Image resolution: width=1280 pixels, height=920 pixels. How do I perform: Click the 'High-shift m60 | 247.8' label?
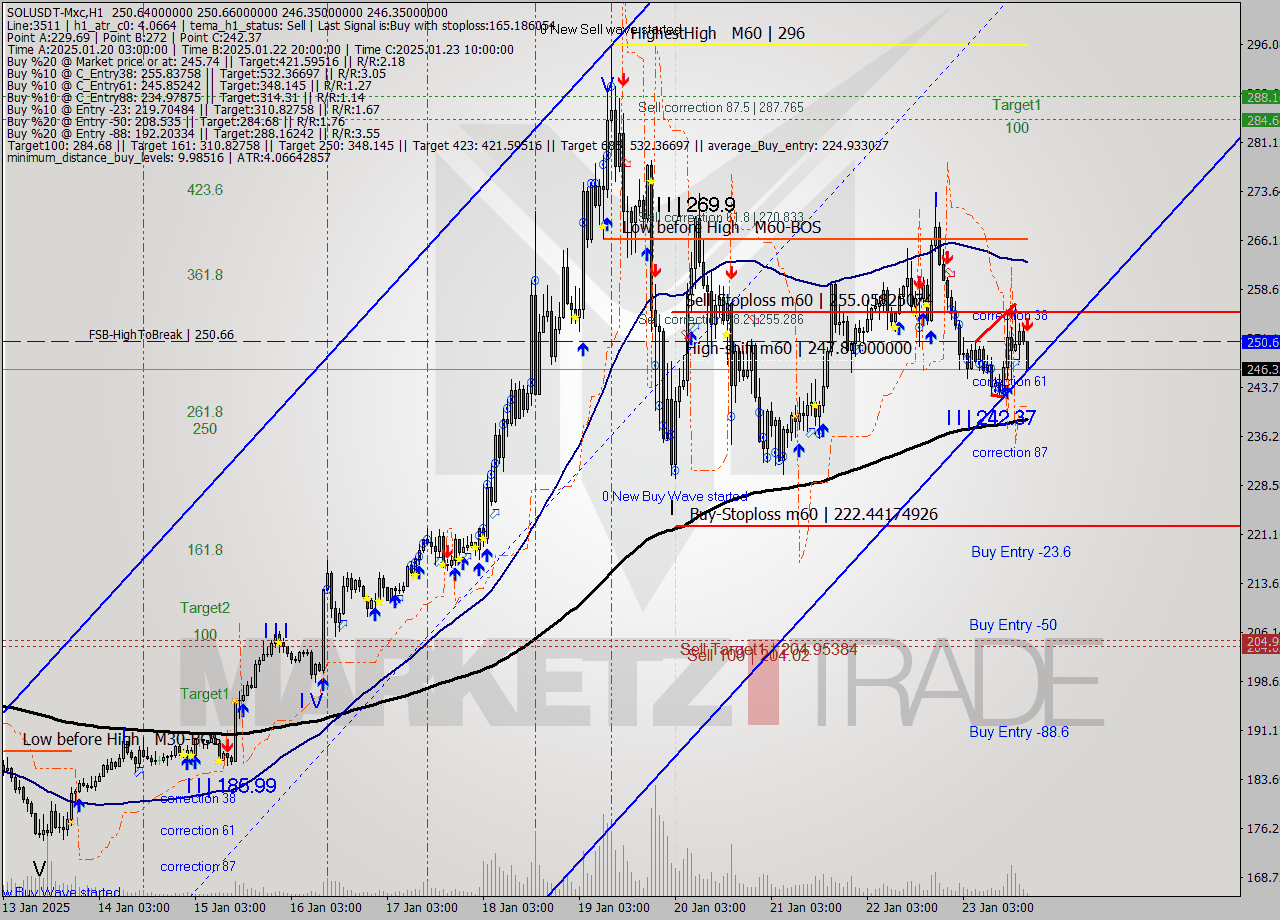click(799, 348)
